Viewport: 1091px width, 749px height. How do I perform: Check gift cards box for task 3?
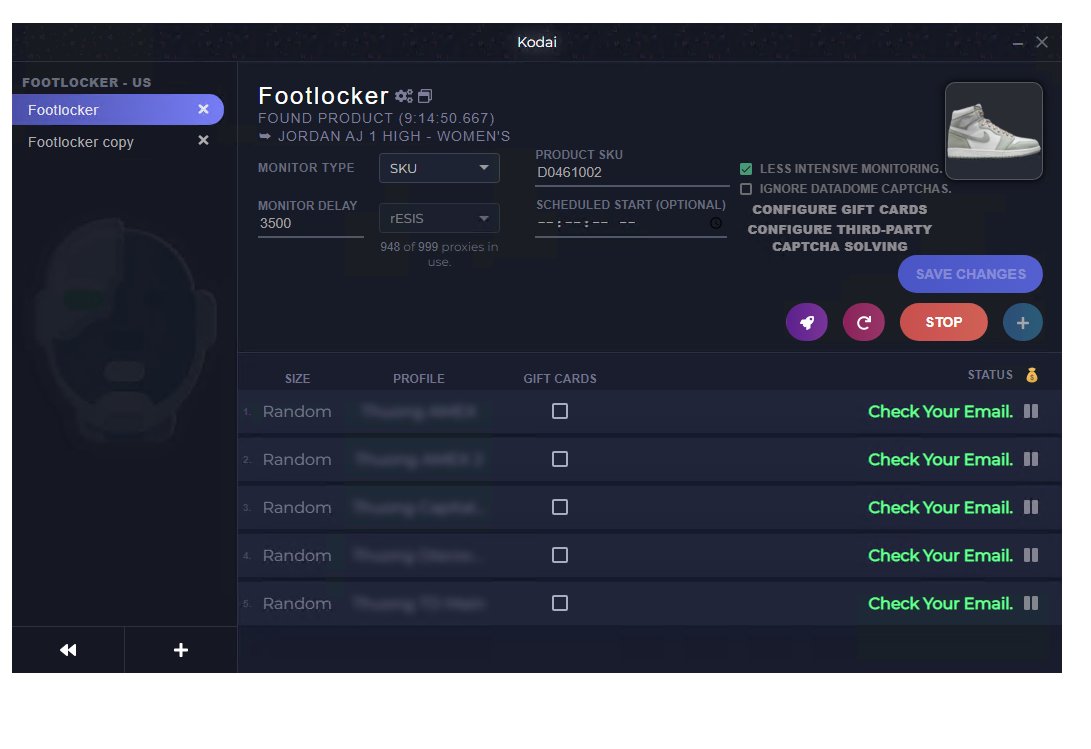point(559,507)
